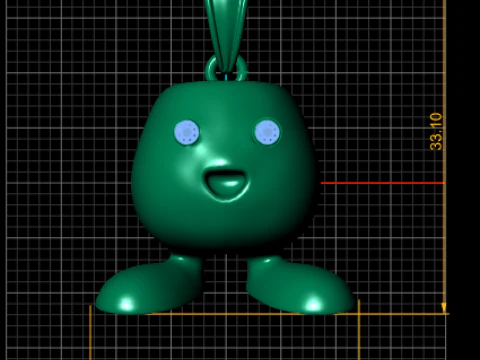The image size is (480, 360).
Task: Click the 33.10 height dimension label
Action: pyautogui.click(x=436, y=131)
